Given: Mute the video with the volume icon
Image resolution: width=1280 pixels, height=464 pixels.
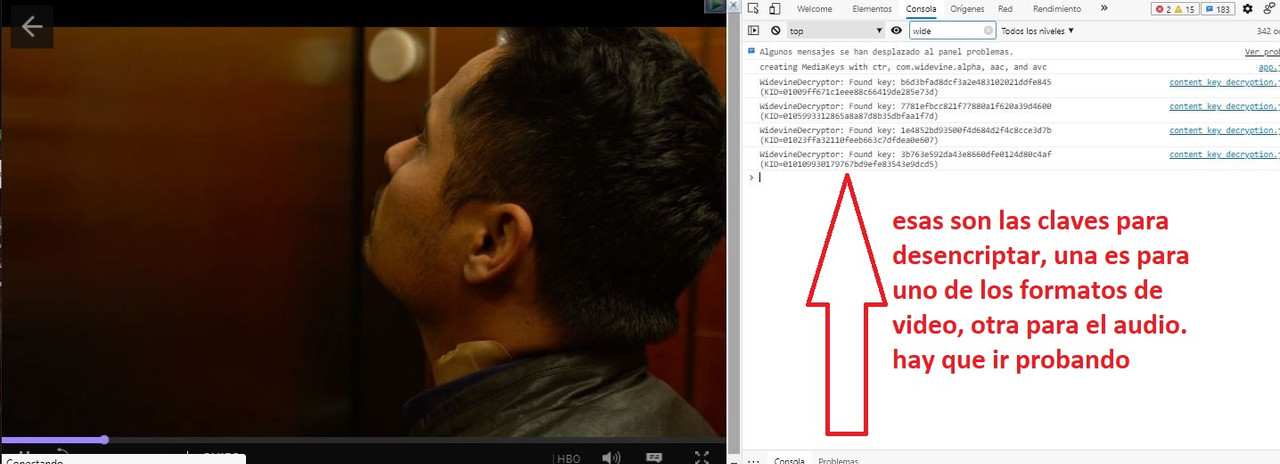Looking at the screenshot, I should pyautogui.click(x=611, y=457).
